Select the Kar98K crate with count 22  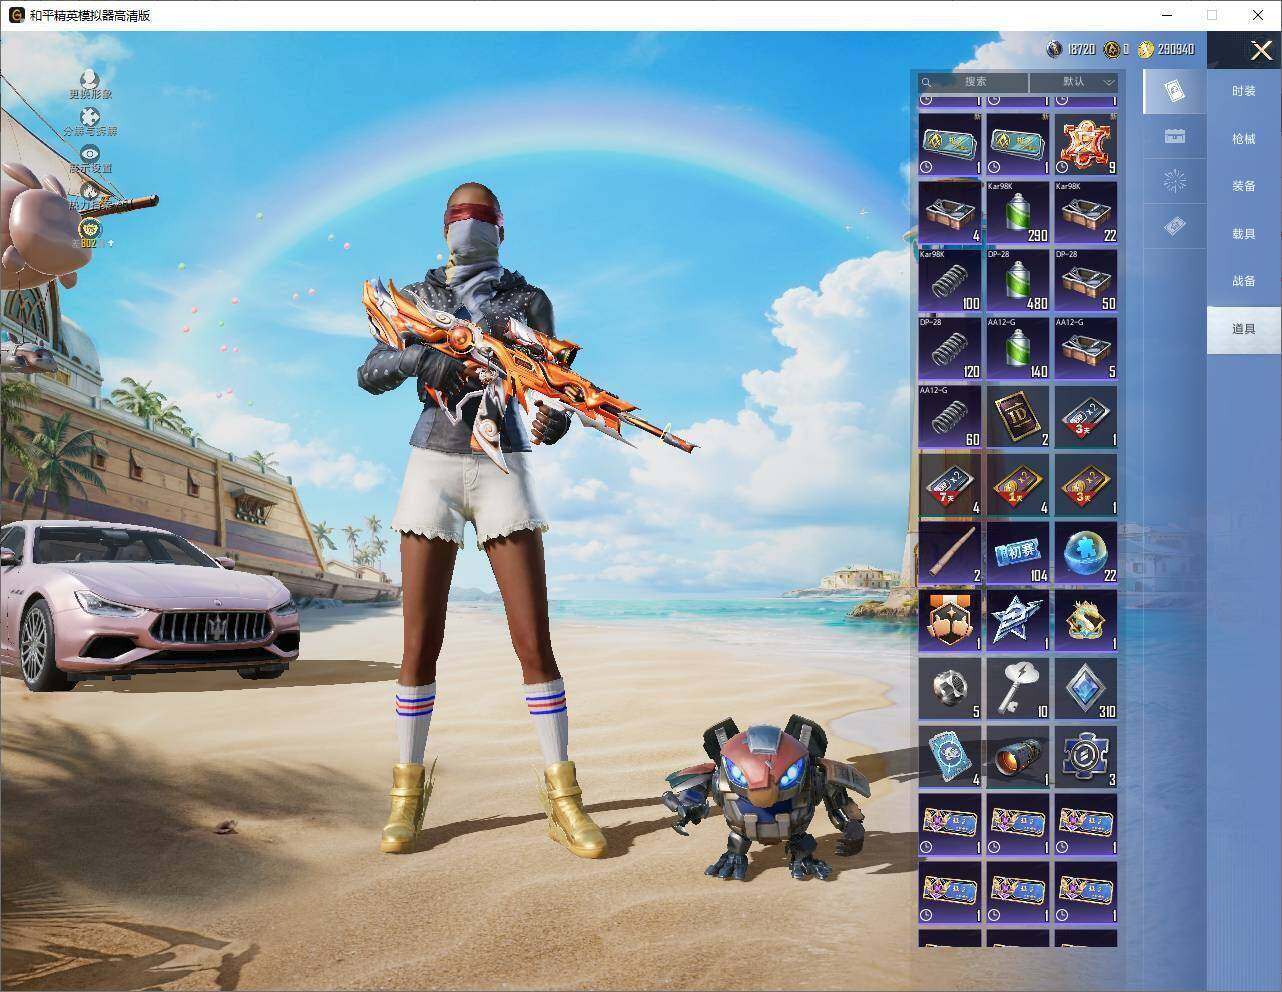tap(1086, 212)
